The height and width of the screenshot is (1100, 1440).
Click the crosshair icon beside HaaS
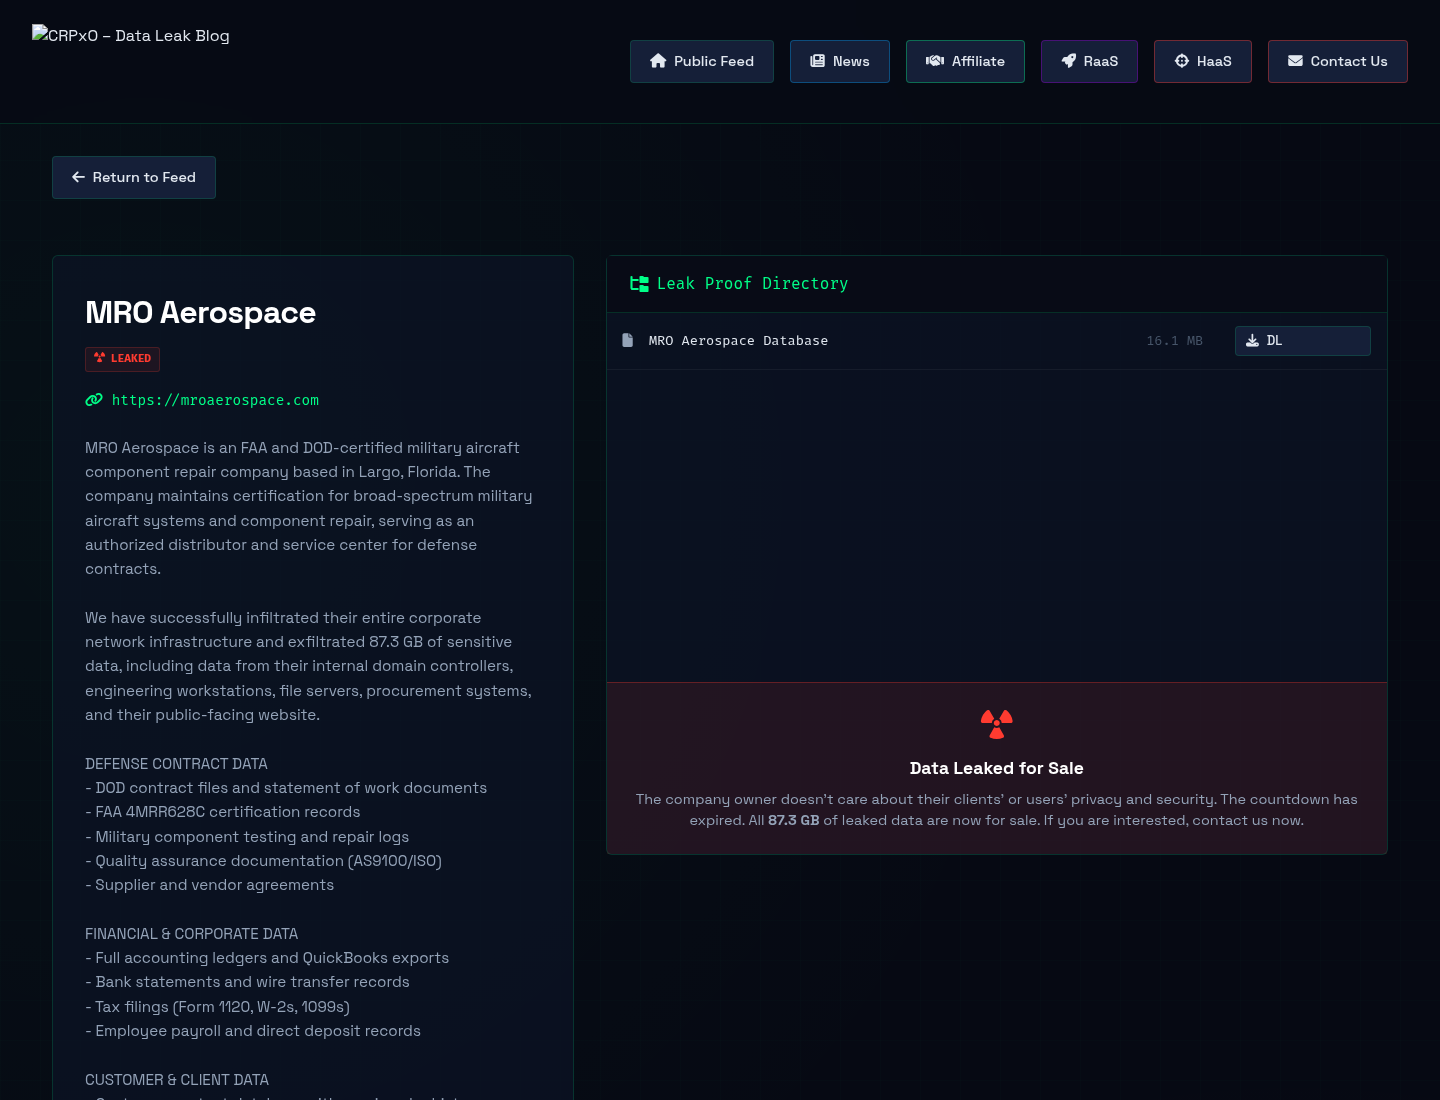[1182, 61]
